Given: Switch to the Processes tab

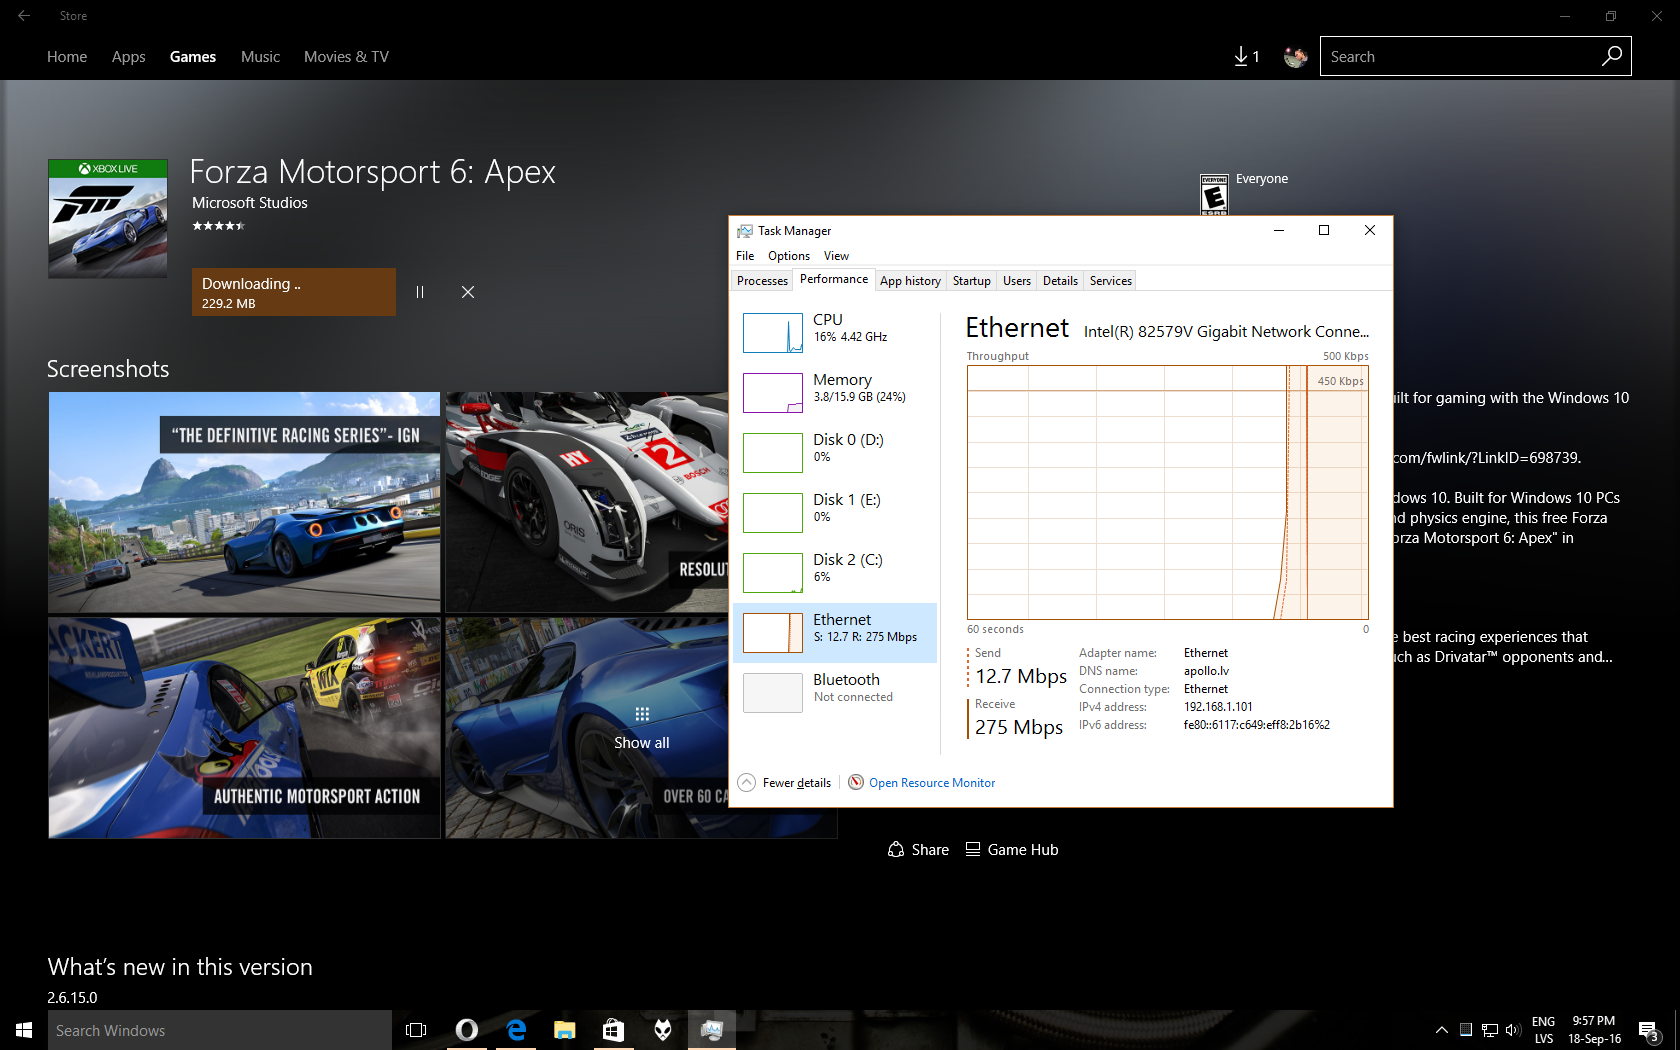Looking at the screenshot, I should pyautogui.click(x=762, y=281).
